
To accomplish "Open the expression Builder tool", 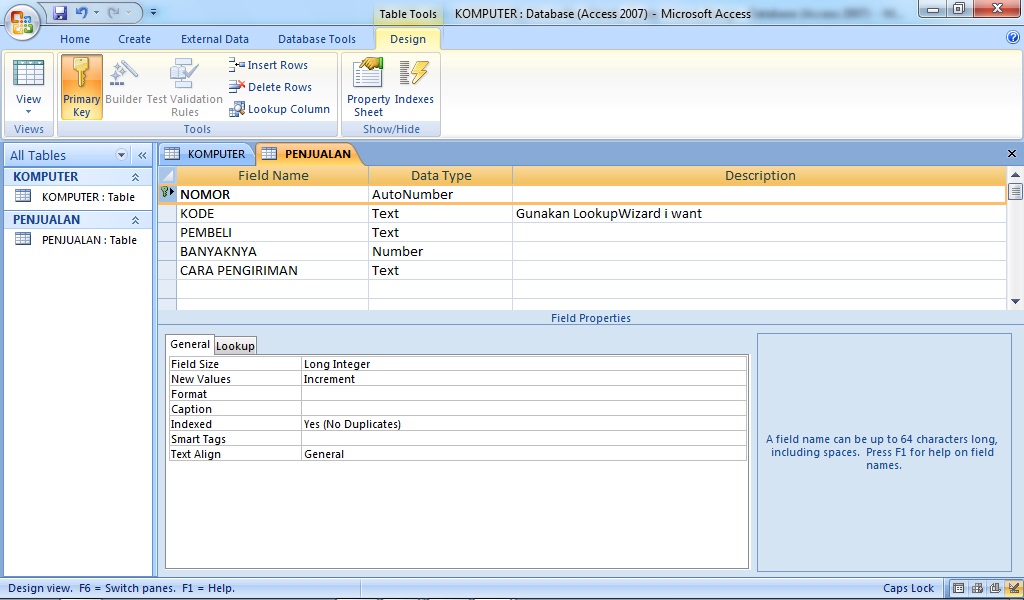I will tap(123, 86).
